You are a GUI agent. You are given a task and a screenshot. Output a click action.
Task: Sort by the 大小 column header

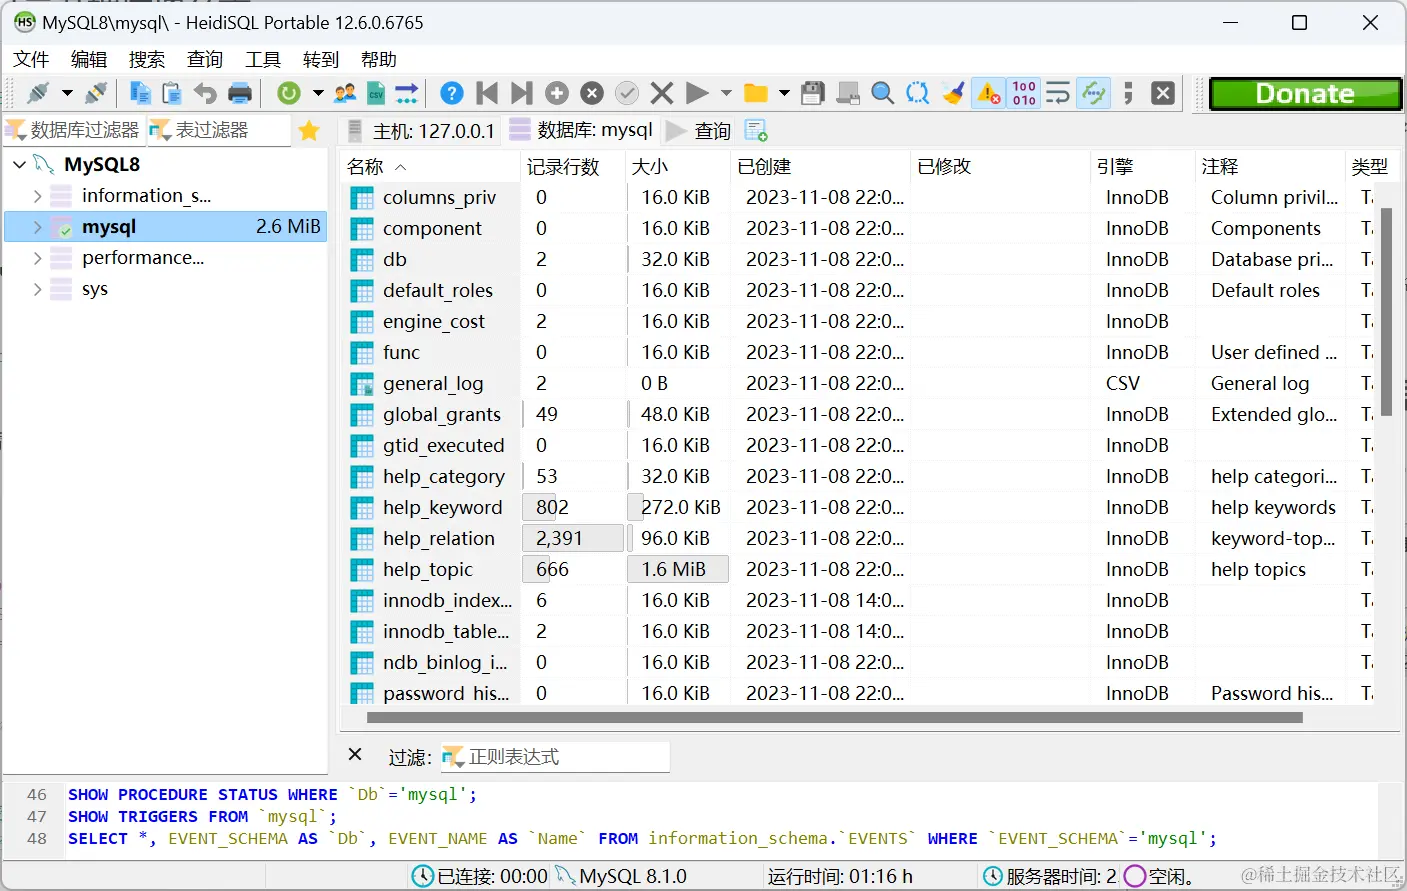pyautogui.click(x=679, y=167)
